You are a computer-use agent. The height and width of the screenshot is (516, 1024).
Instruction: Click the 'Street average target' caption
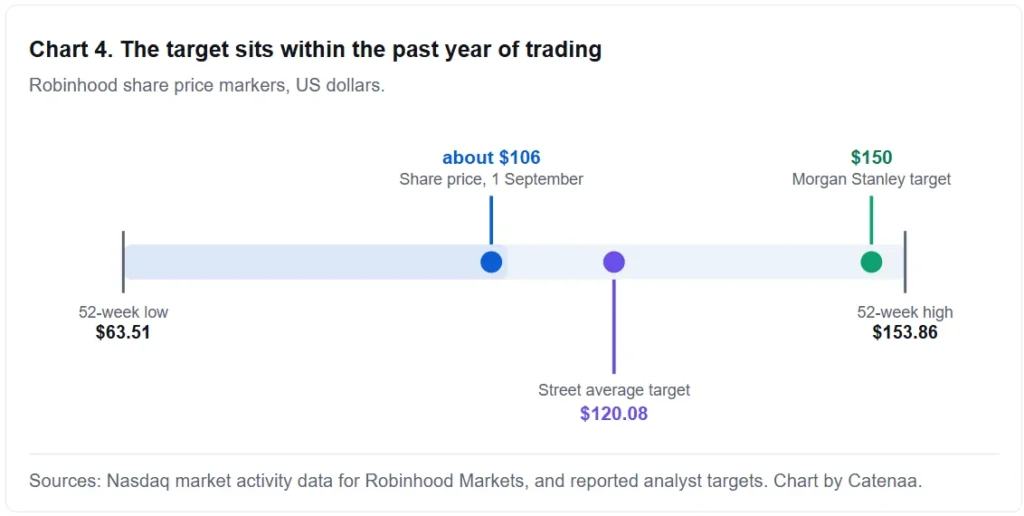coord(614,391)
